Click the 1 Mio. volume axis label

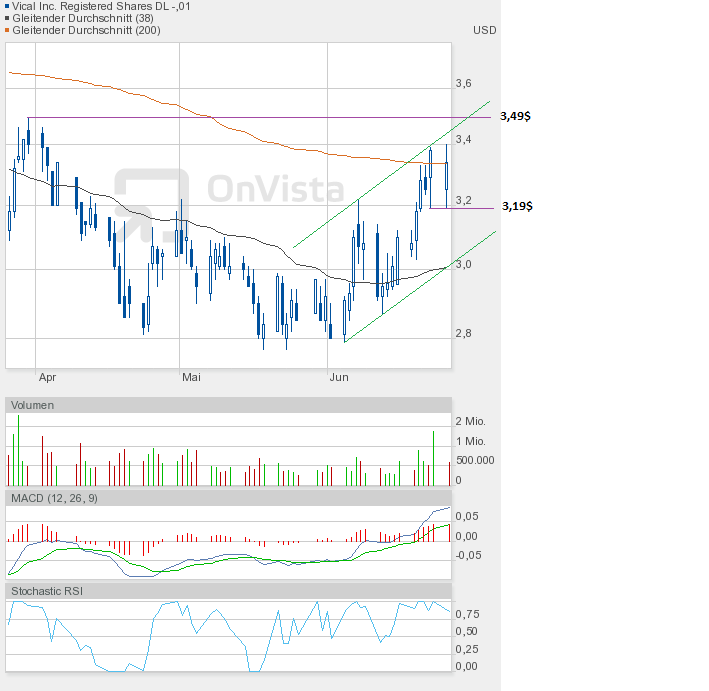[470, 441]
